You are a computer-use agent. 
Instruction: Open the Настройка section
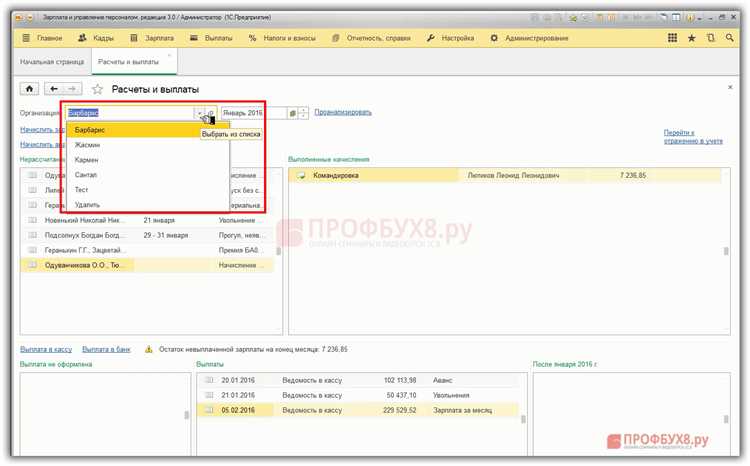[450, 38]
